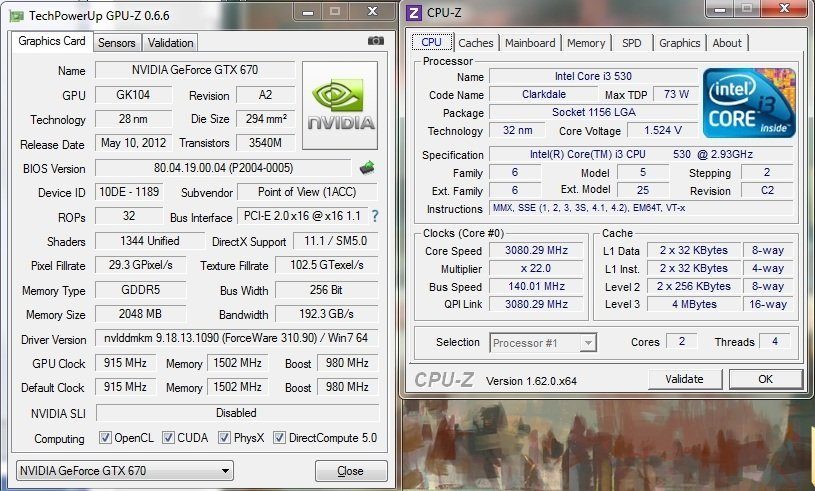815x491 pixels.
Task: Click the Subvendor value Point of View (1ACC)
Action: pos(307,192)
